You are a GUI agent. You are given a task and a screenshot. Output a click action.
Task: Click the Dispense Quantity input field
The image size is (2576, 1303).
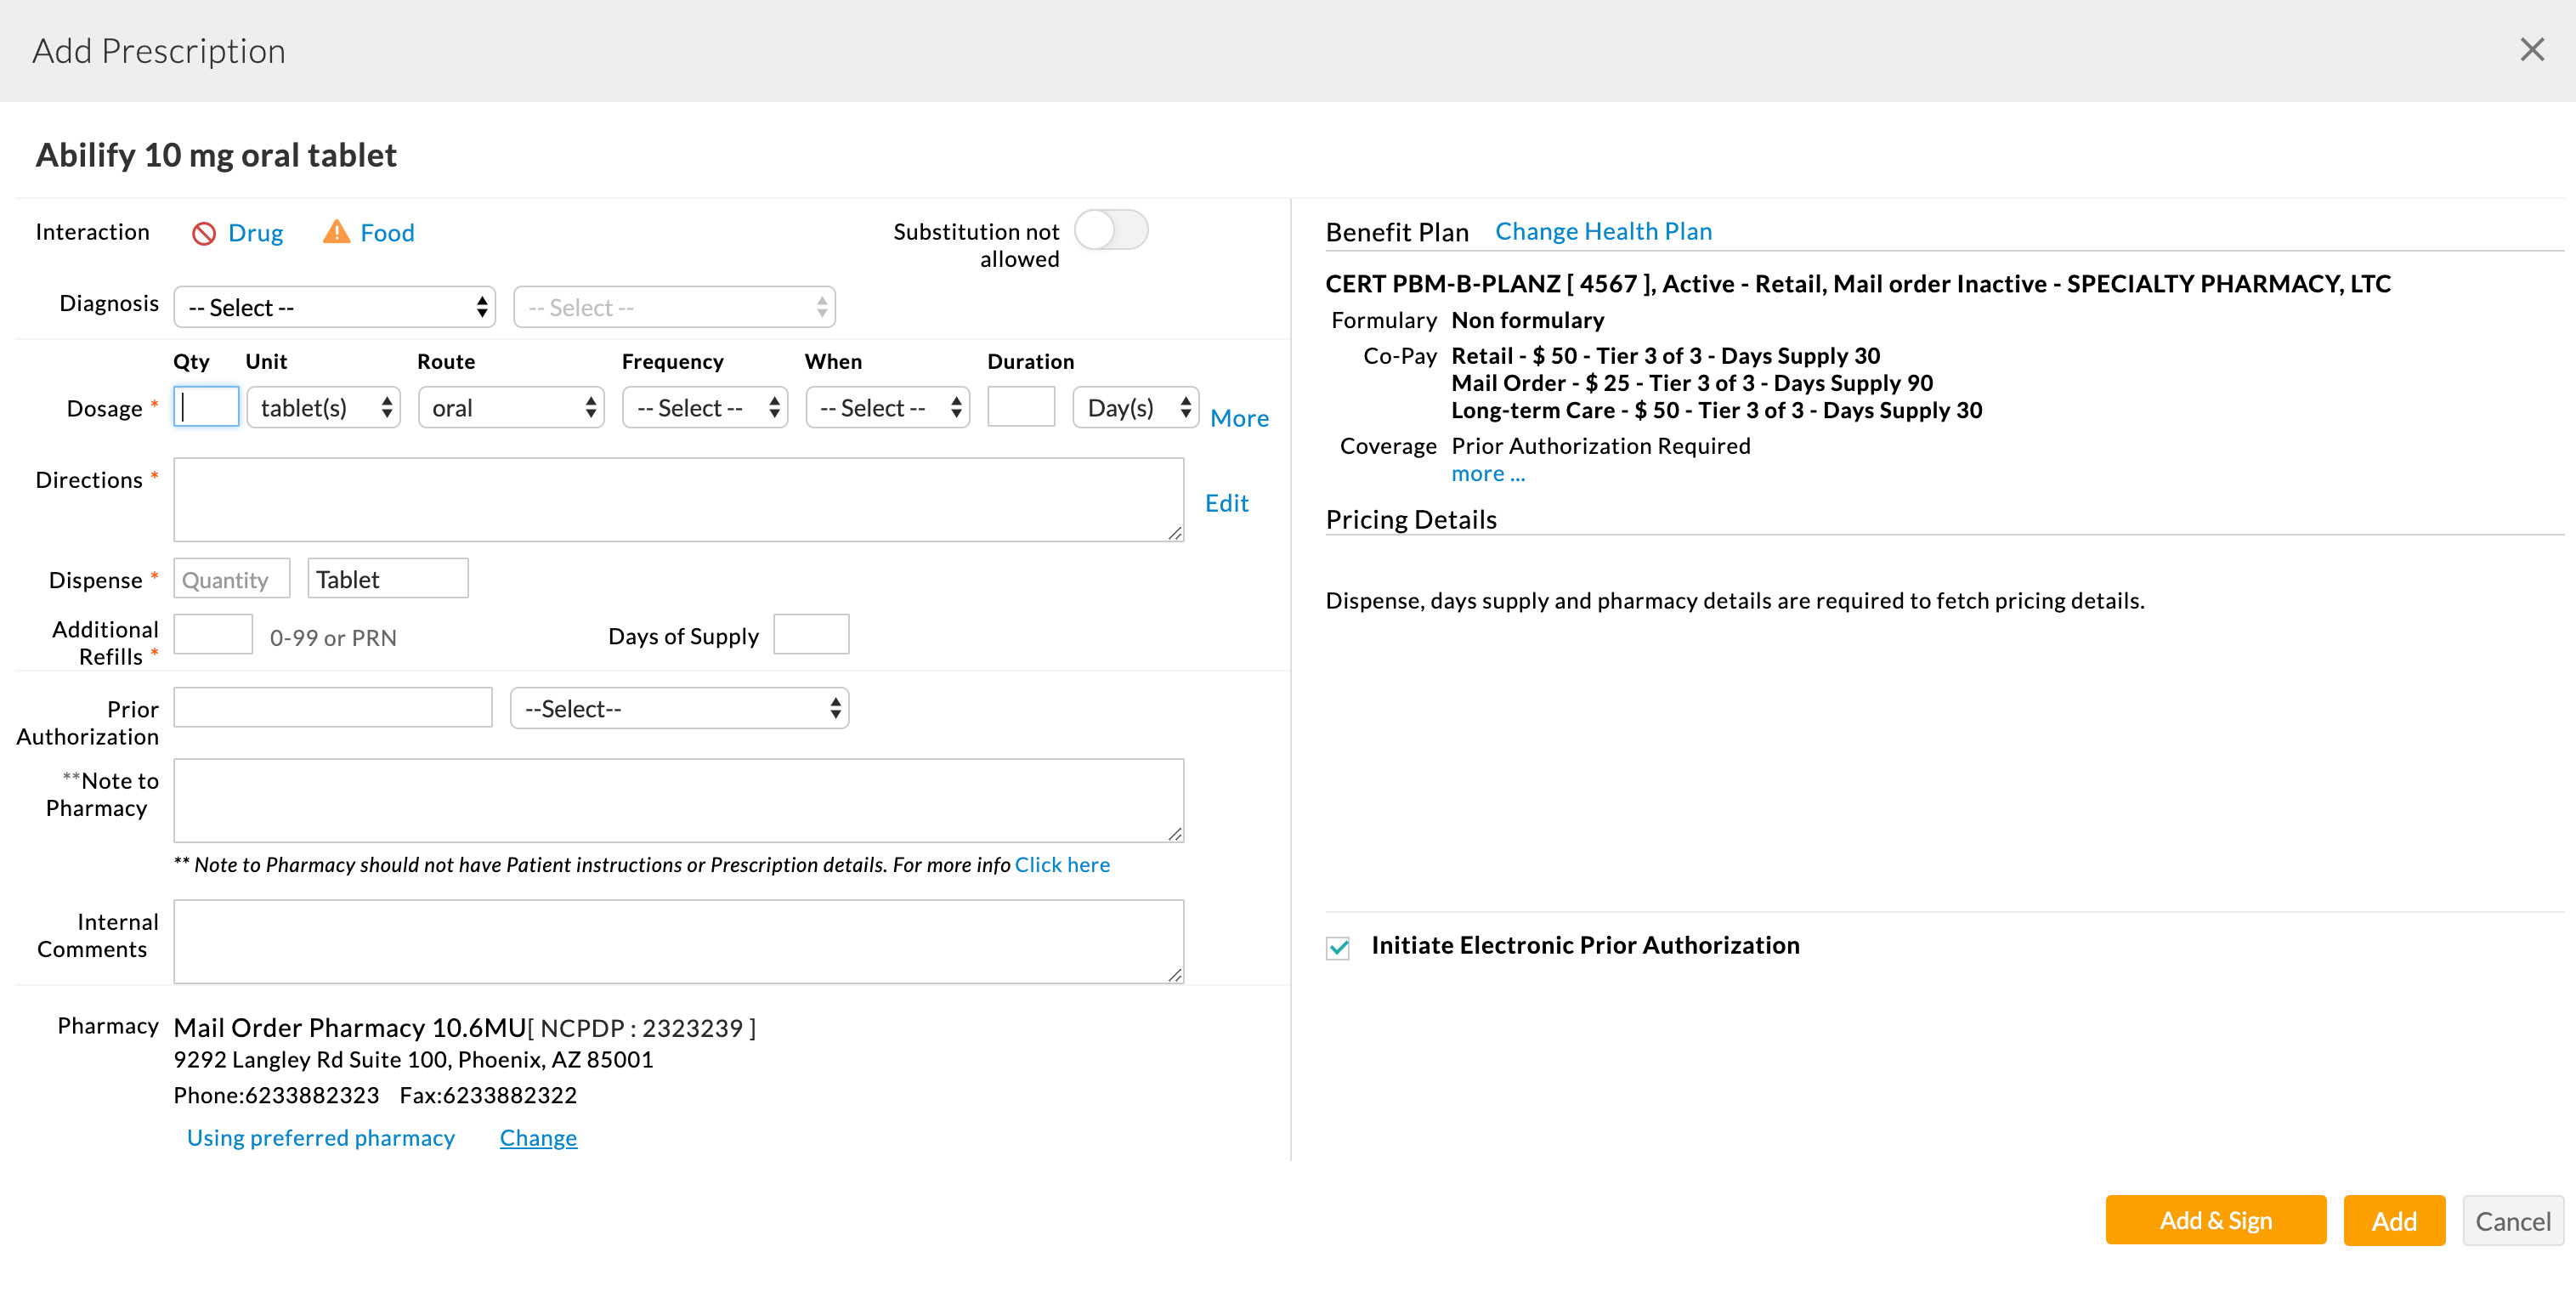(x=231, y=580)
